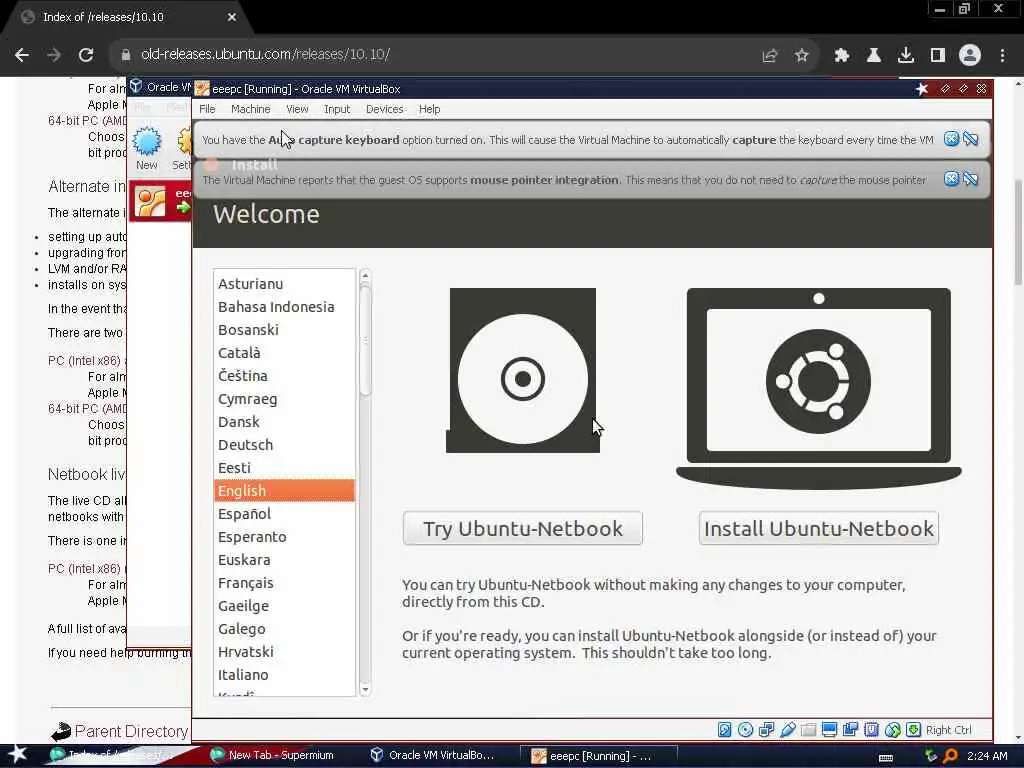Open the Input menu
1024x768 pixels.
337,109
